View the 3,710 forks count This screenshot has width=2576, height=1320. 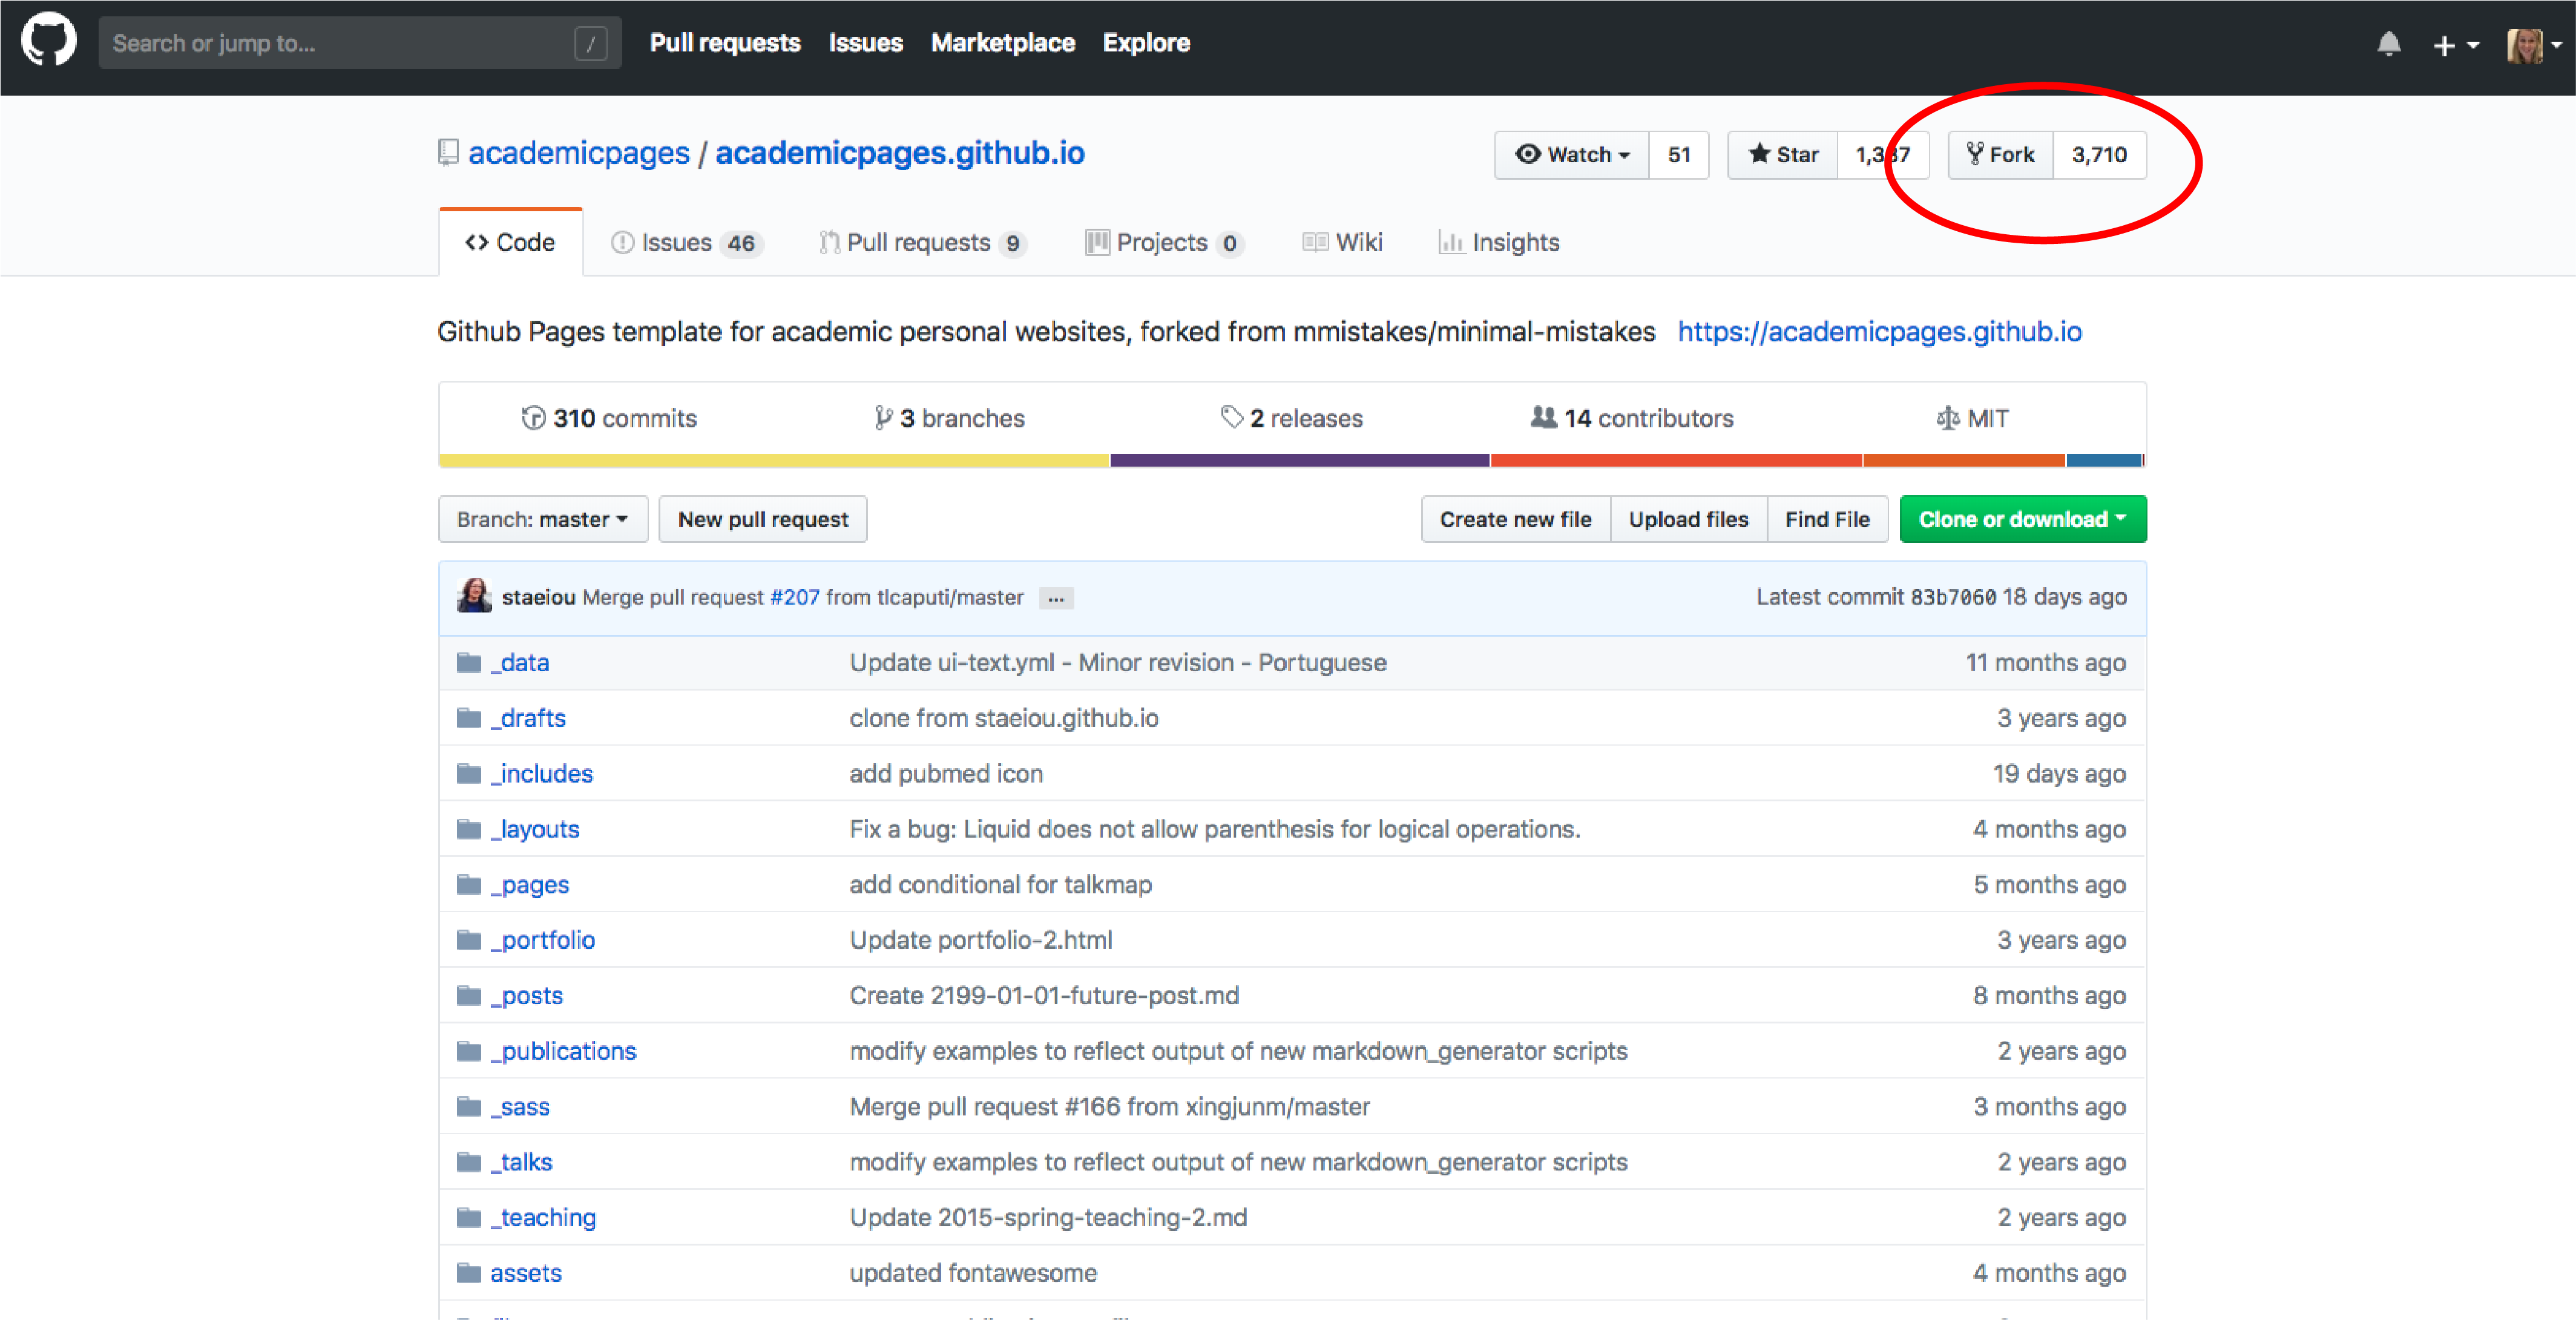click(x=2099, y=155)
